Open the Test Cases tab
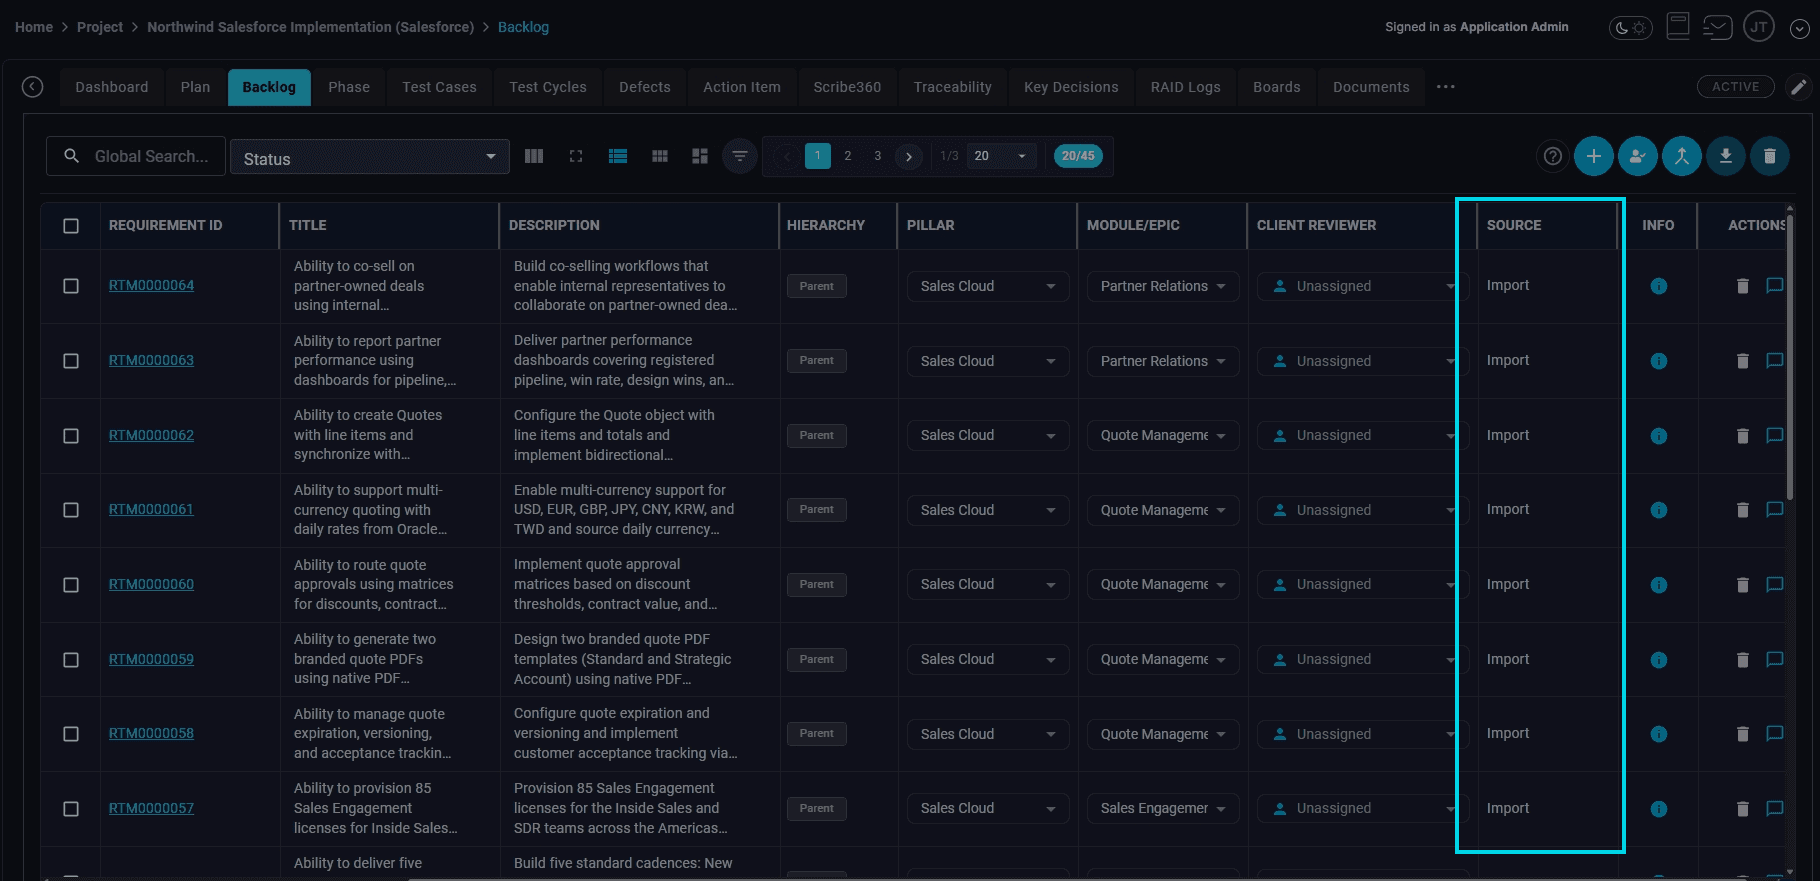This screenshot has height=881, width=1820. click(x=439, y=87)
